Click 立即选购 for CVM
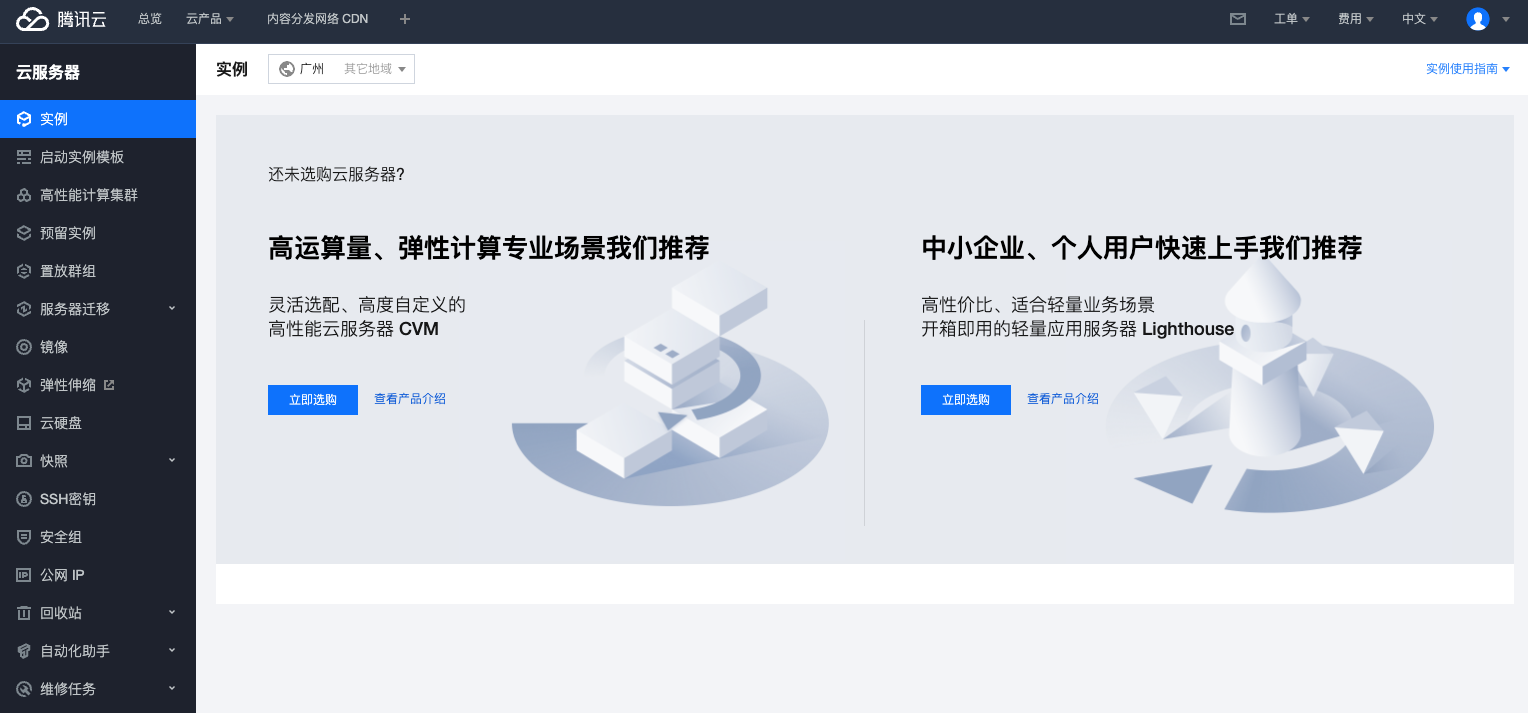 pyautogui.click(x=313, y=399)
